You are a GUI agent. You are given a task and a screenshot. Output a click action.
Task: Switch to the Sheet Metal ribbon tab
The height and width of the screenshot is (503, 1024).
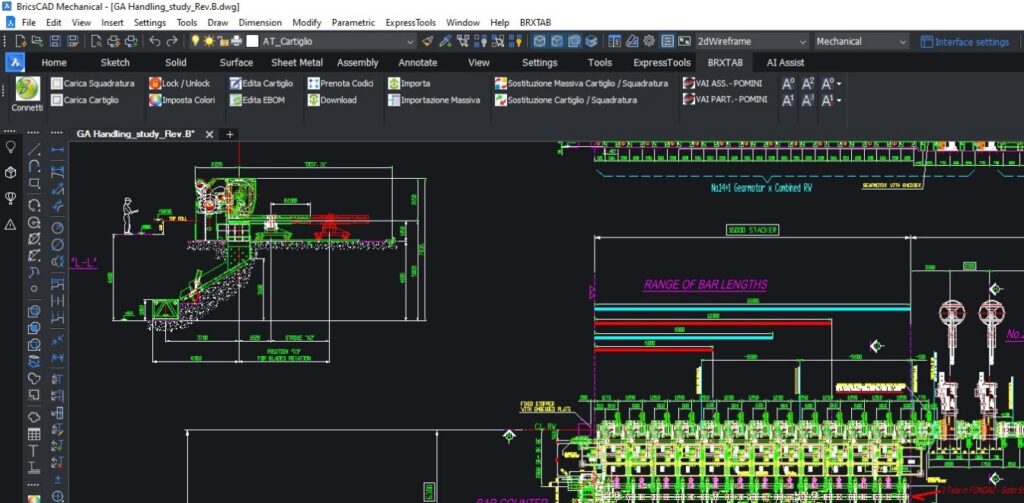(297, 62)
